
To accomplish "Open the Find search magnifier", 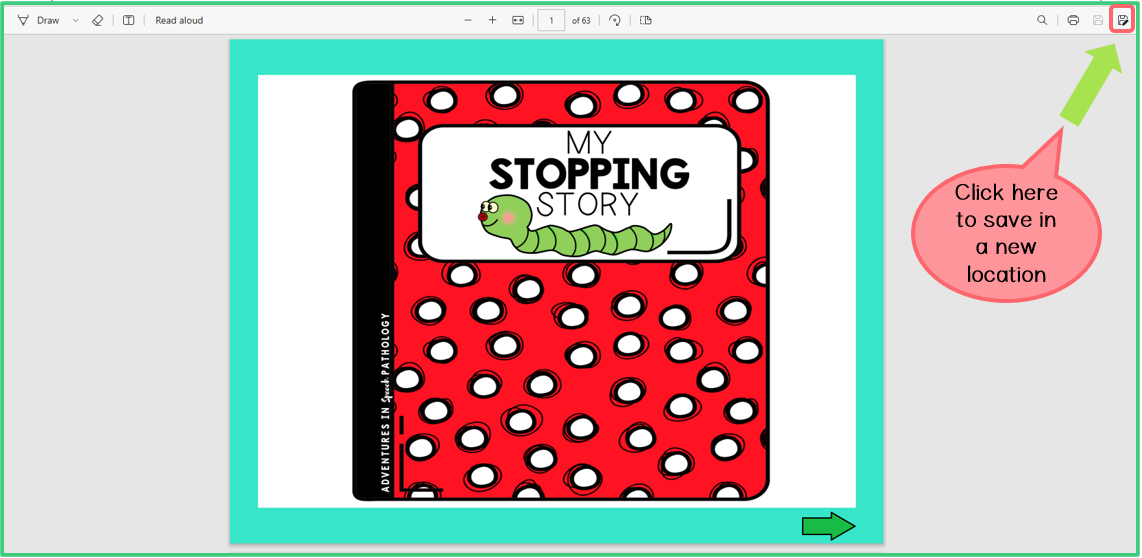I will point(1042,20).
